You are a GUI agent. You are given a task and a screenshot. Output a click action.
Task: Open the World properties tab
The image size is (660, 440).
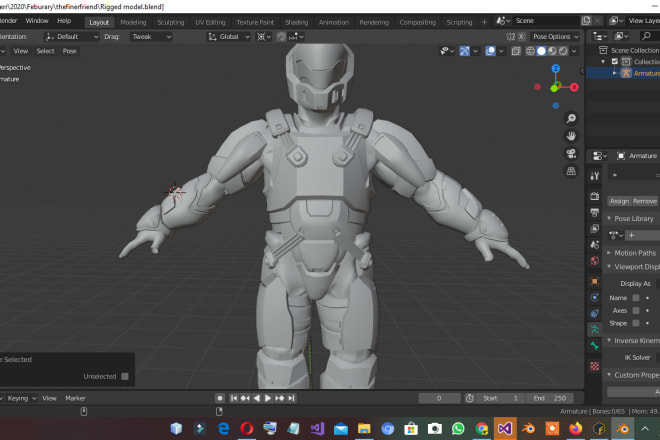tap(594, 261)
